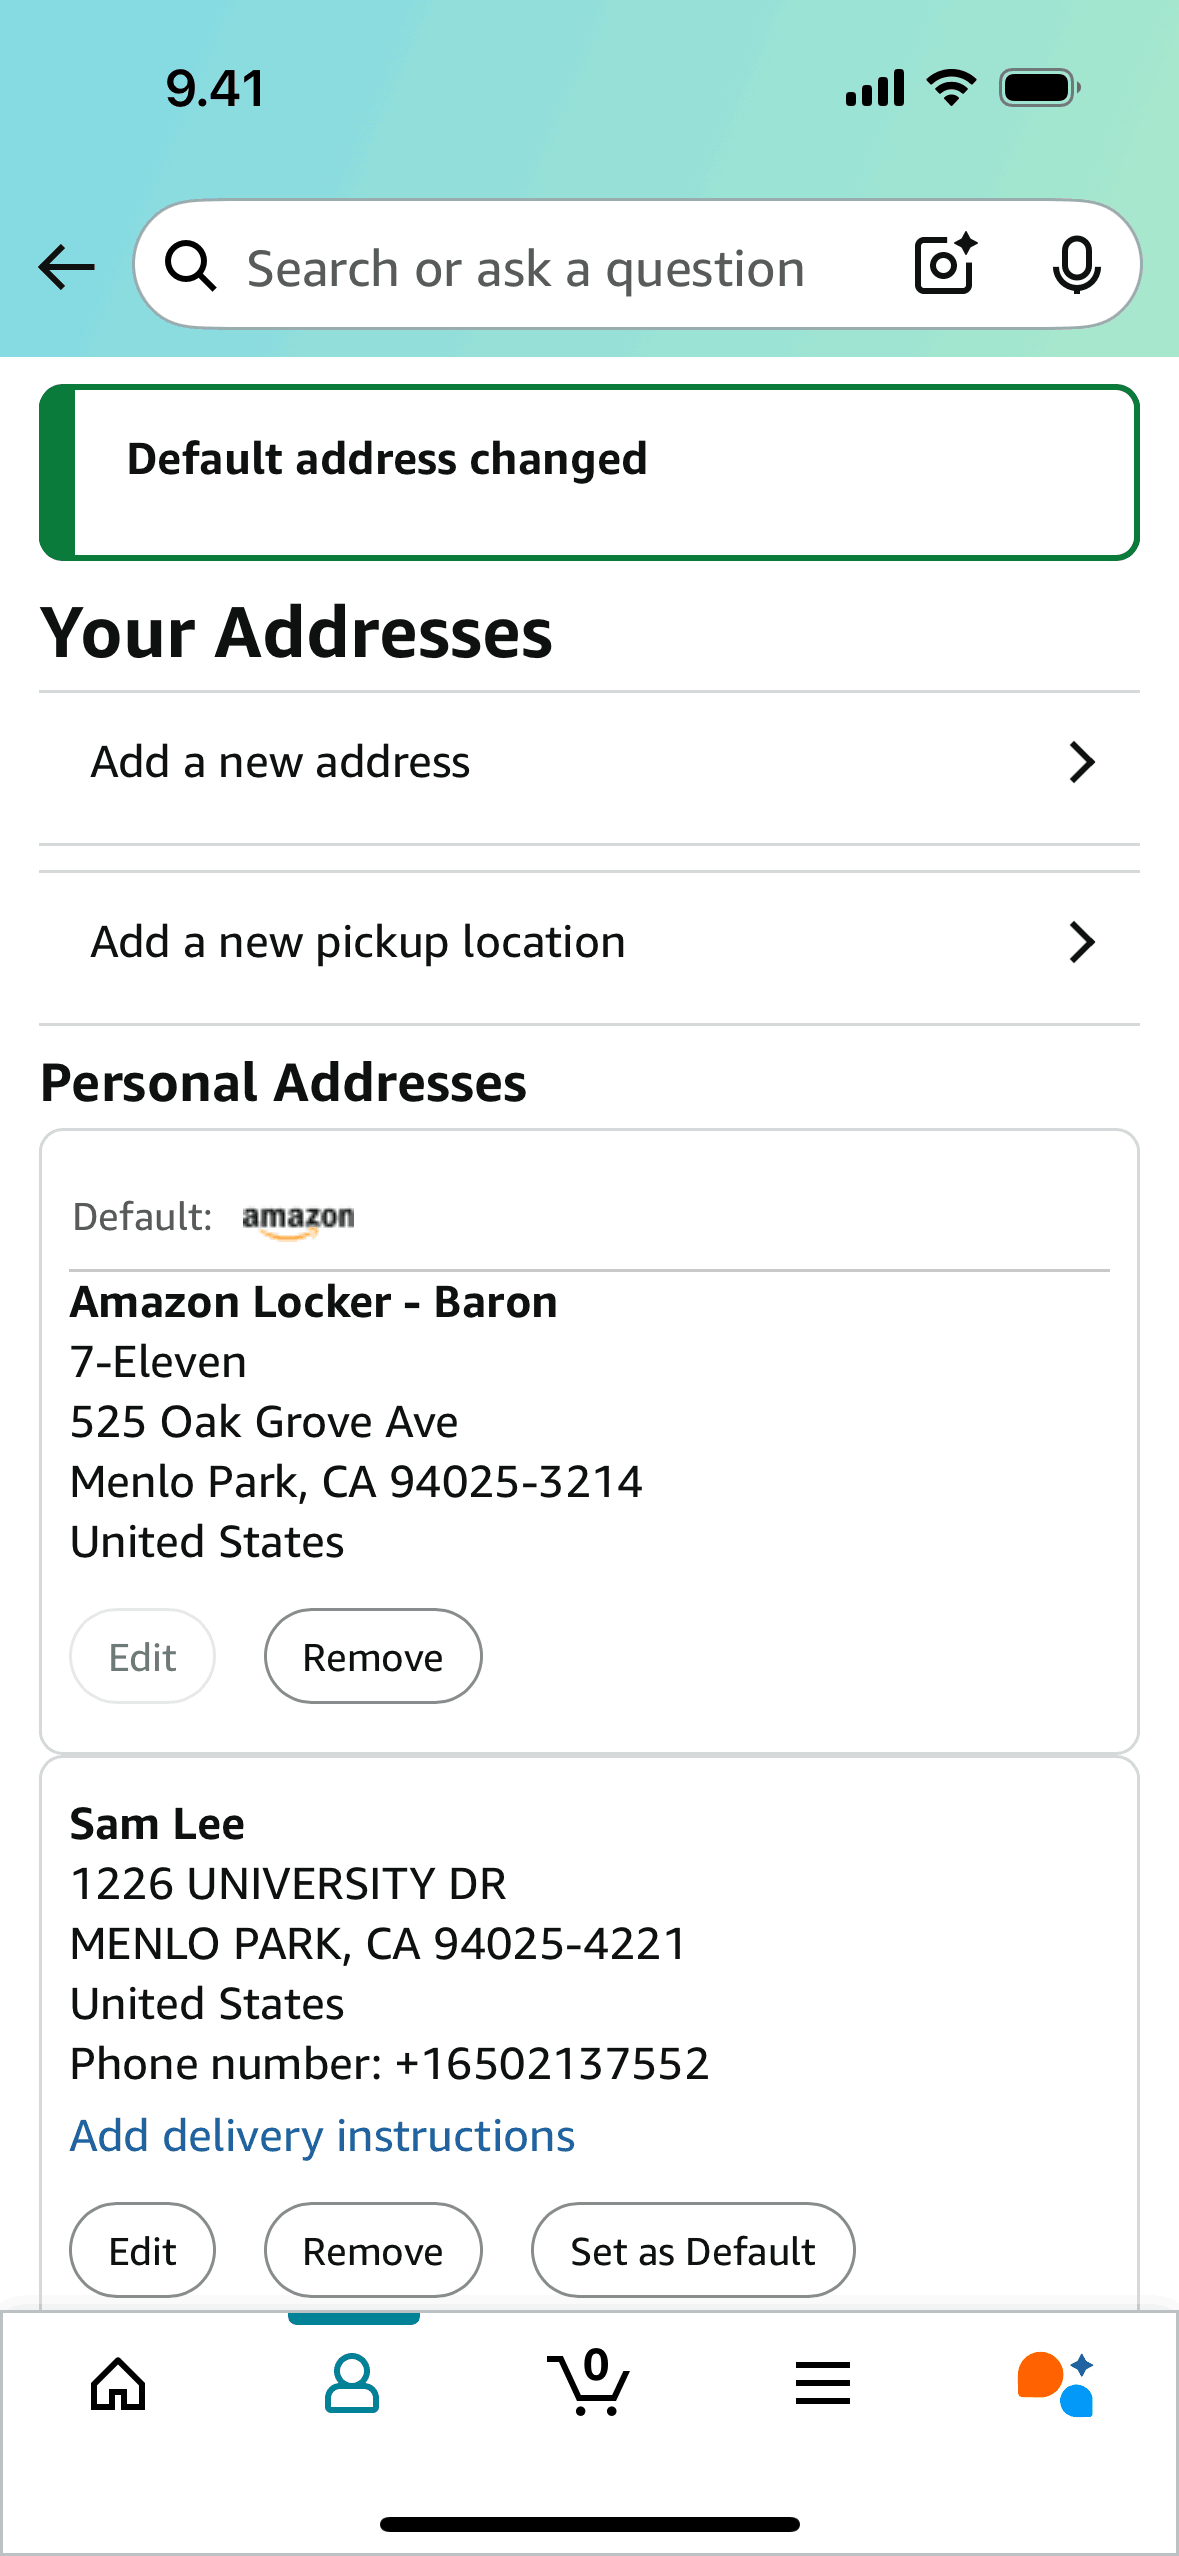The height and width of the screenshot is (2556, 1179).
Task: Open the shopping cart icon
Action: point(589,2384)
